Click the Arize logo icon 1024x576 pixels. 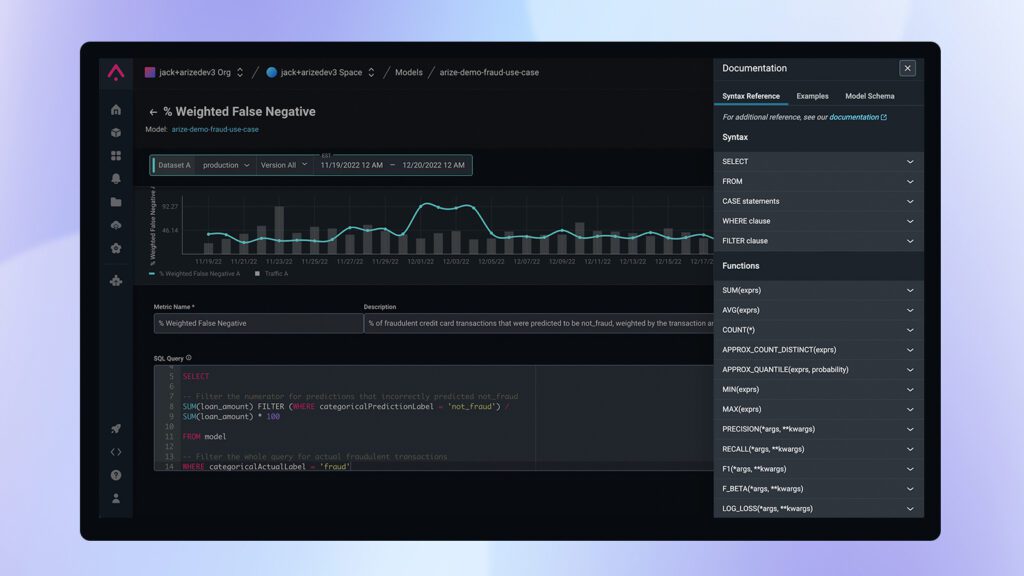(x=116, y=72)
